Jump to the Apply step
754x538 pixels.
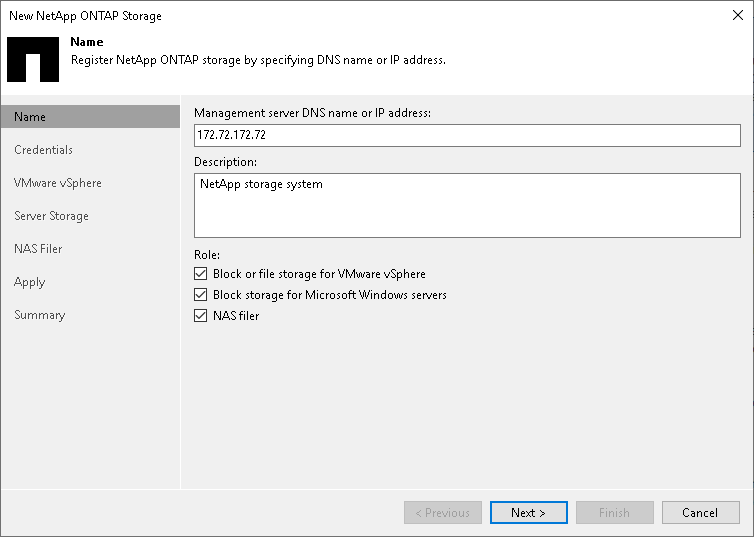tap(29, 282)
